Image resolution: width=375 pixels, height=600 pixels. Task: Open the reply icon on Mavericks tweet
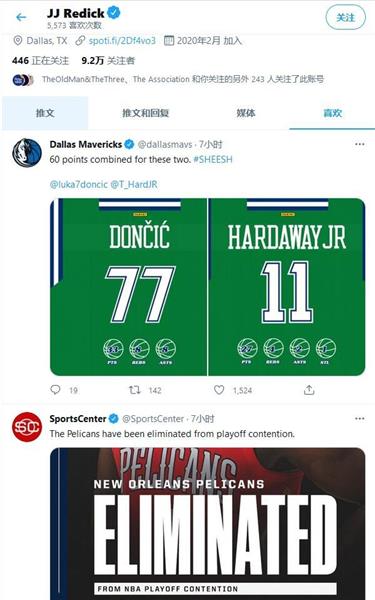[x=55, y=390]
